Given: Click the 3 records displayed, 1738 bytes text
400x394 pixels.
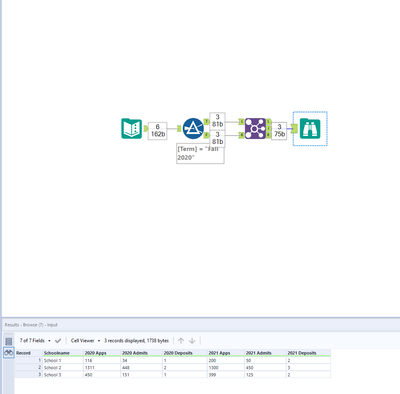Looking at the screenshot, I should (136, 341).
